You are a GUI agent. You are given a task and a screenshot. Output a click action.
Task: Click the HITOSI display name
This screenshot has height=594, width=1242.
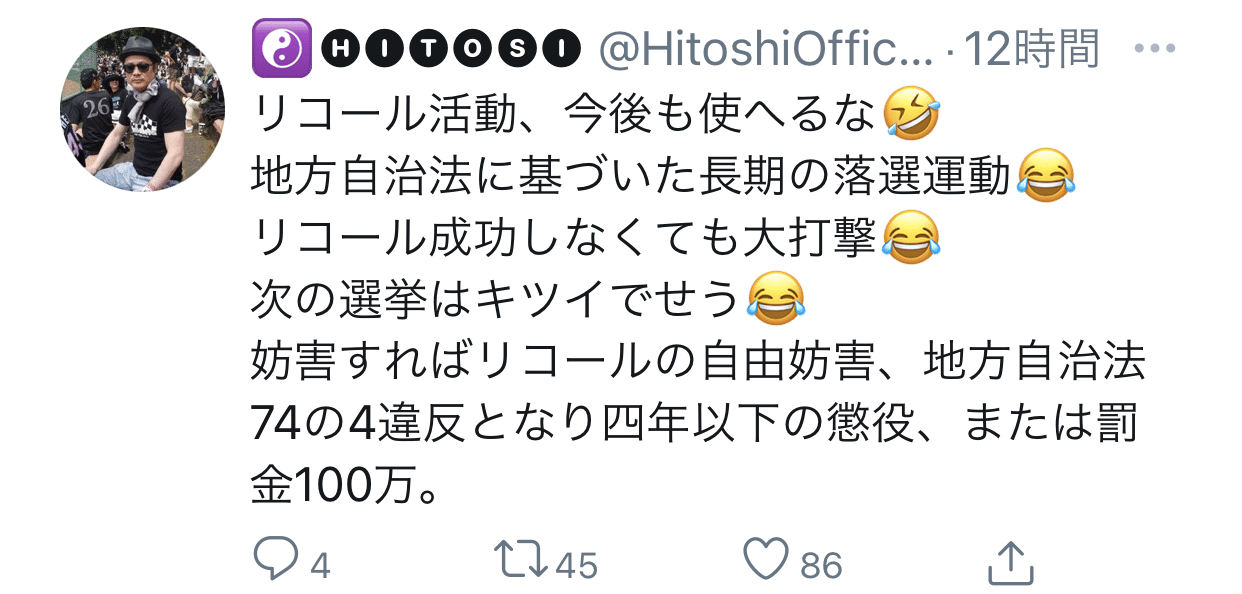point(451,50)
